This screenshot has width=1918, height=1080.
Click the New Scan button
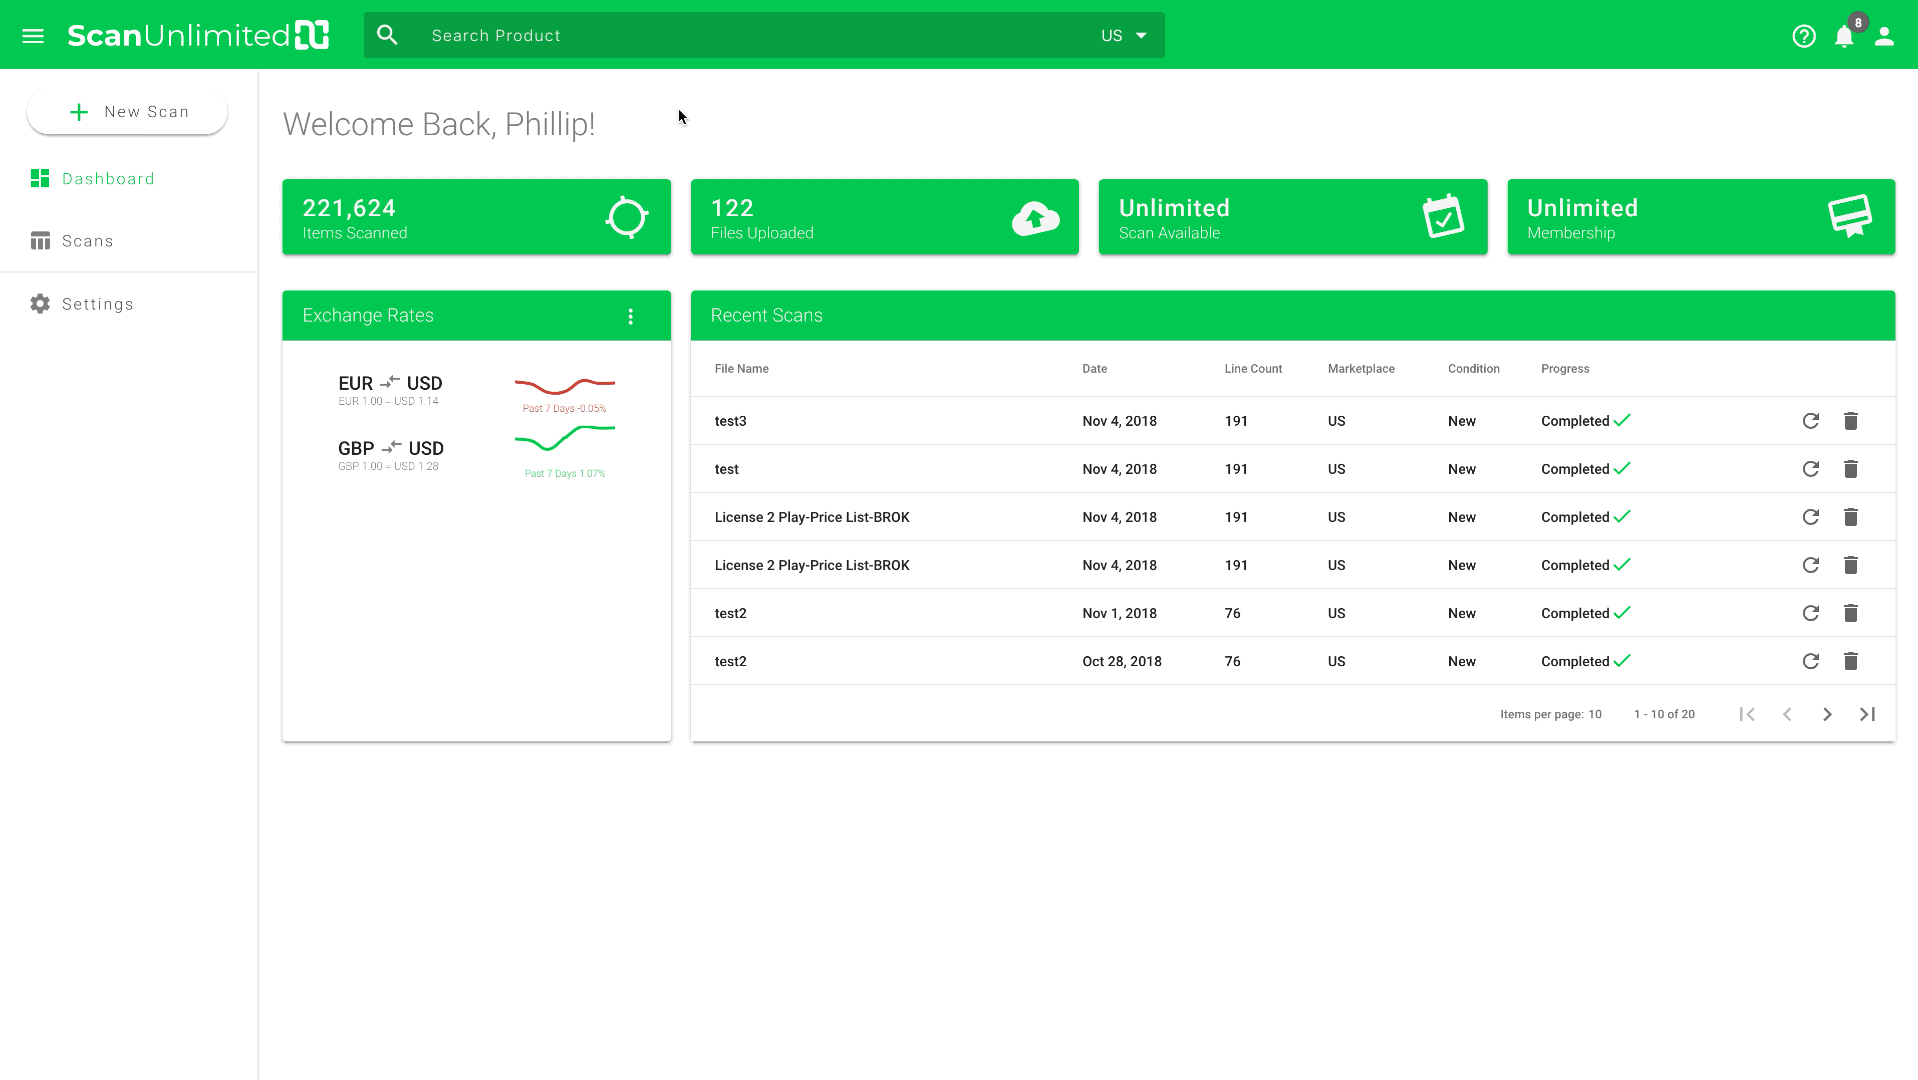(127, 112)
